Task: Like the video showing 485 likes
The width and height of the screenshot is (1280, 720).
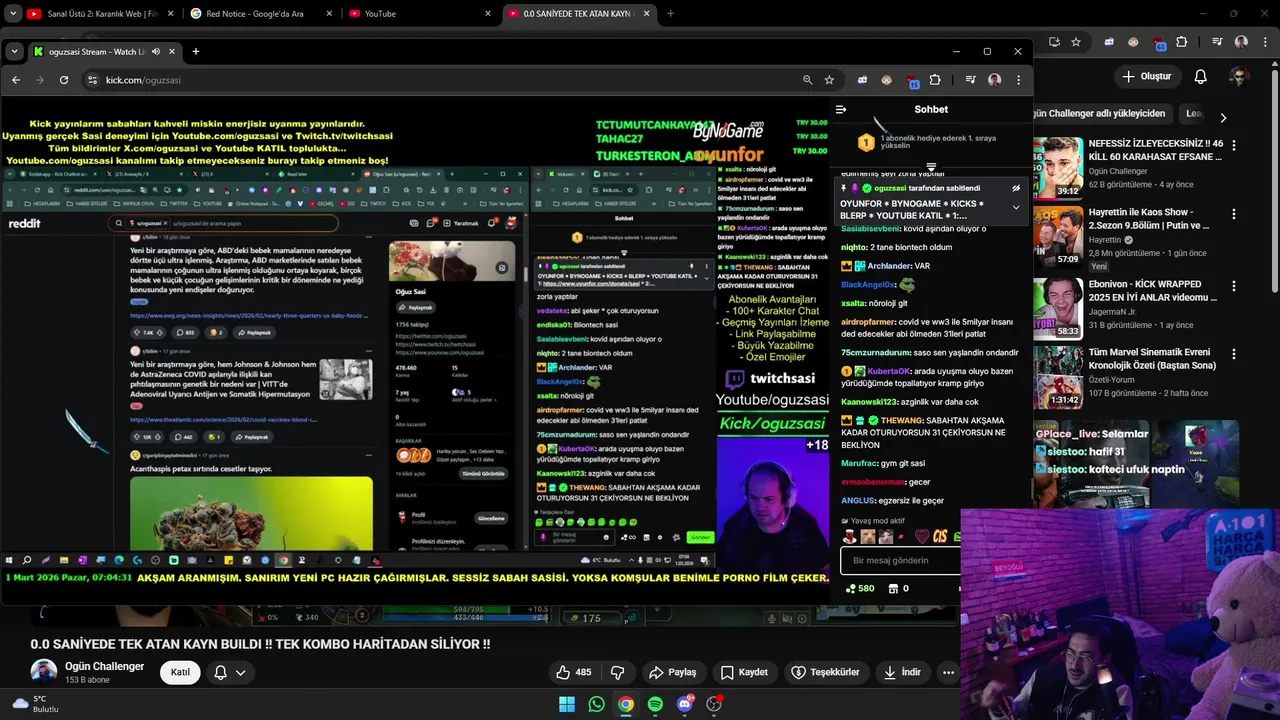Action: click(574, 672)
